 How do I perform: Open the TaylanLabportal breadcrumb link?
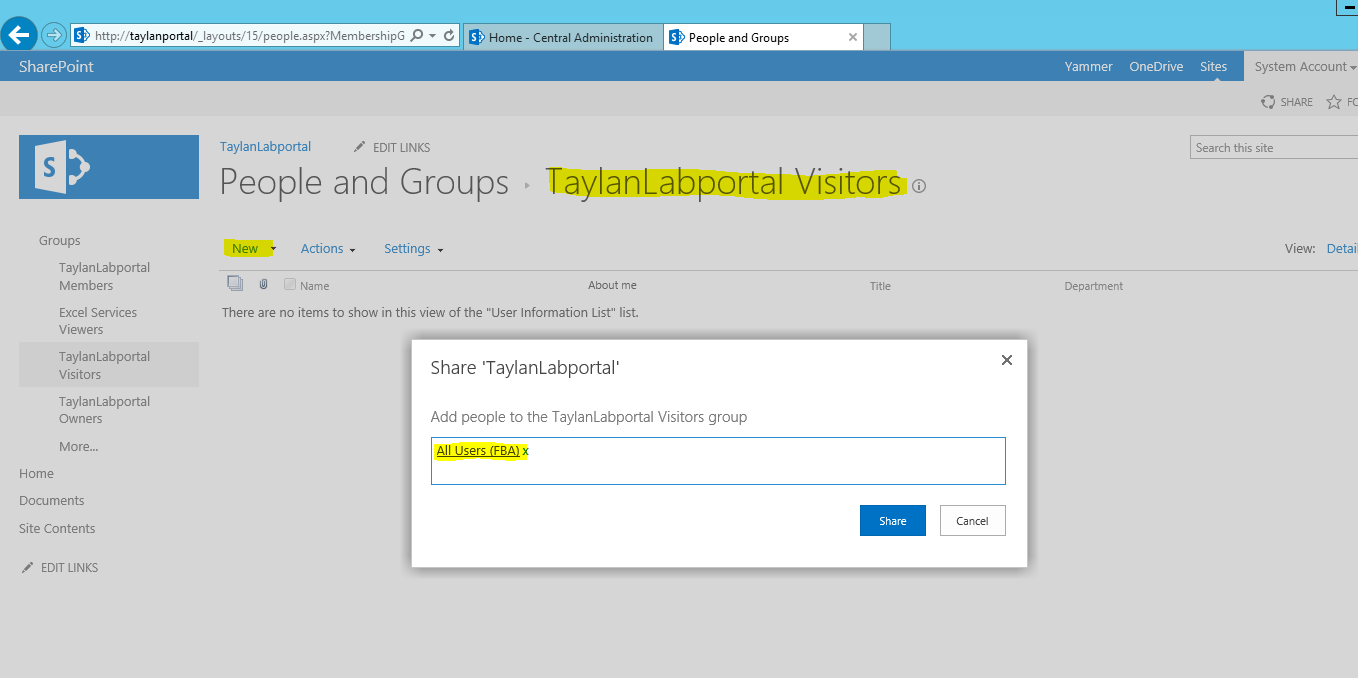265,147
